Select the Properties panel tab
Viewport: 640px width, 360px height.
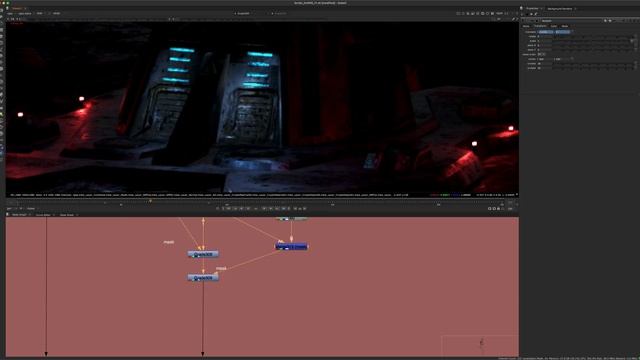[532, 8]
